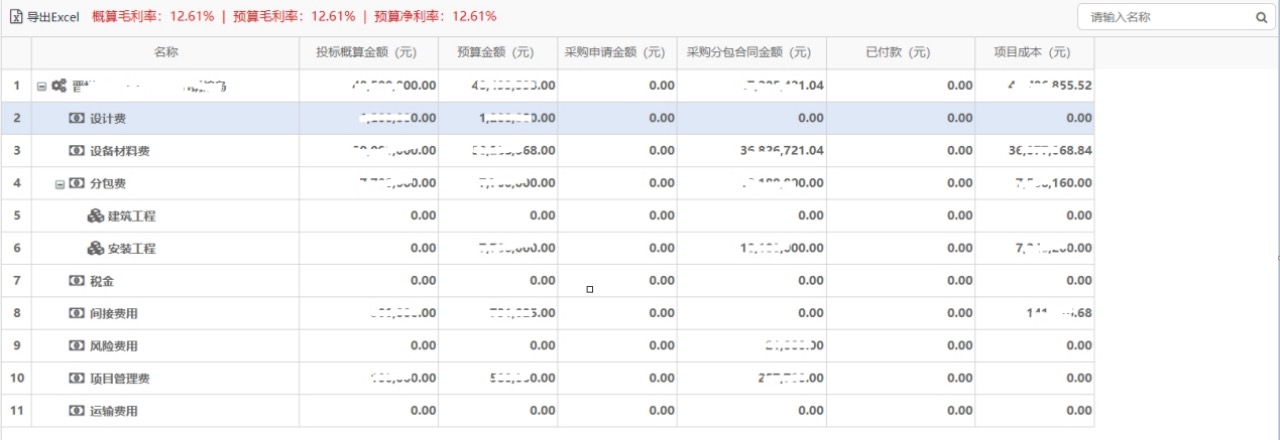Click the money icon beside 设备材料费

click(x=77, y=151)
